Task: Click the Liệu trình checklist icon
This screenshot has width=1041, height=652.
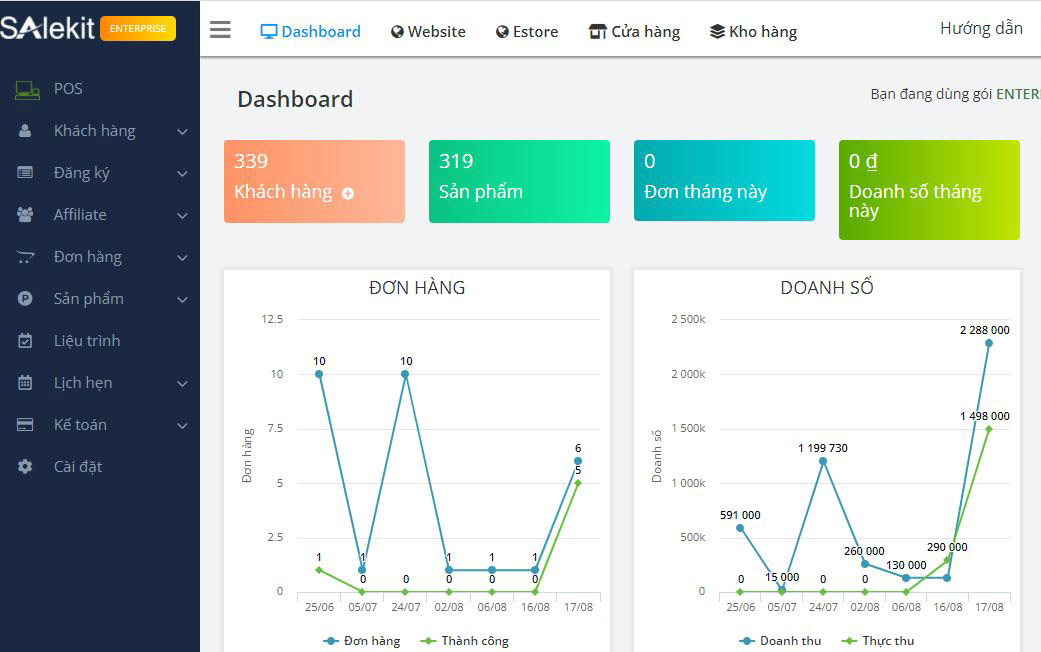Action: (x=26, y=341)
